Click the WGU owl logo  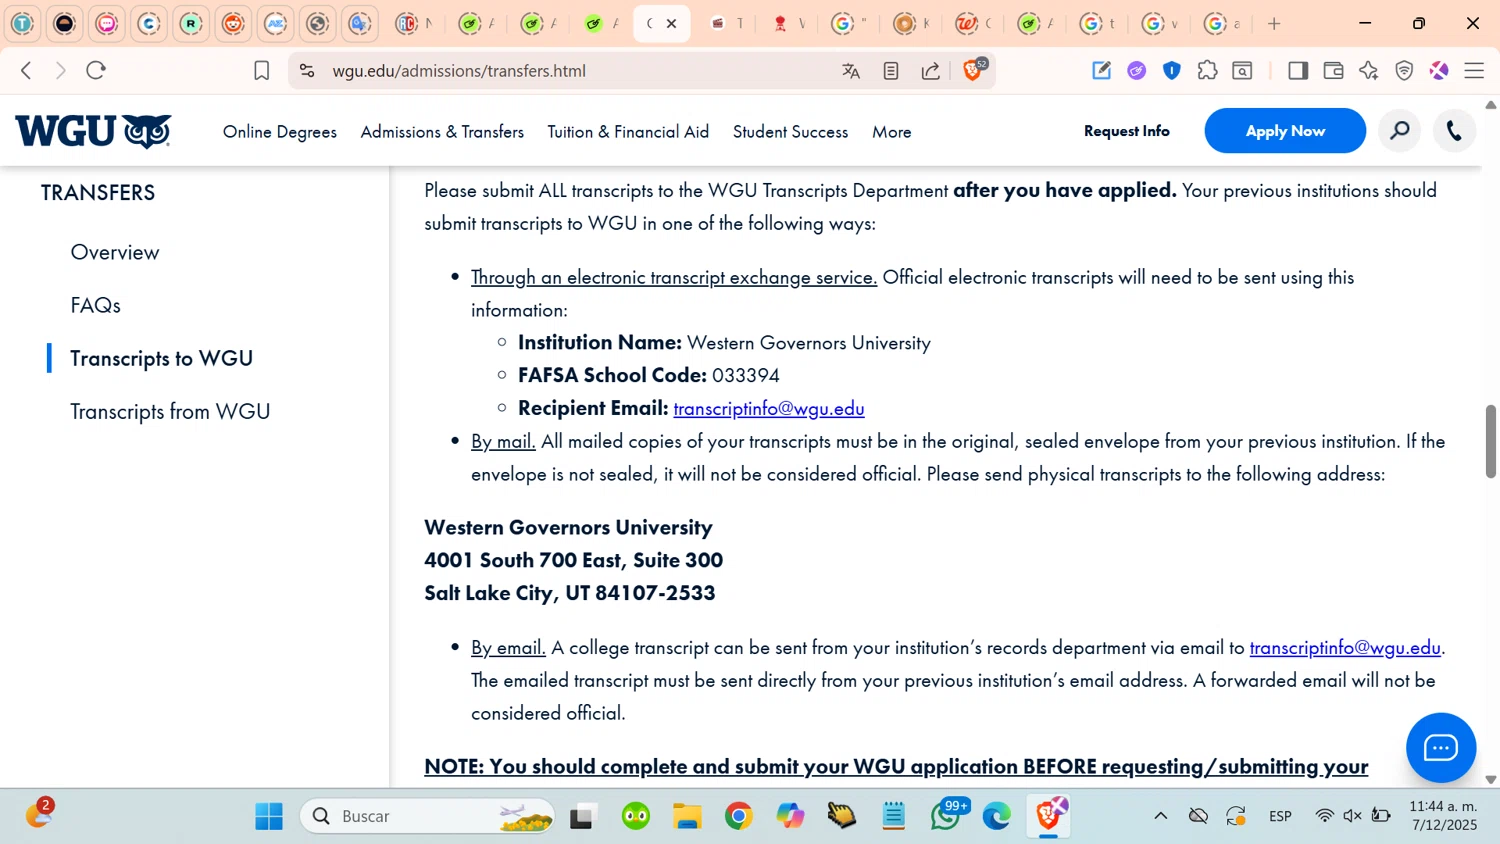click(93, 131)
